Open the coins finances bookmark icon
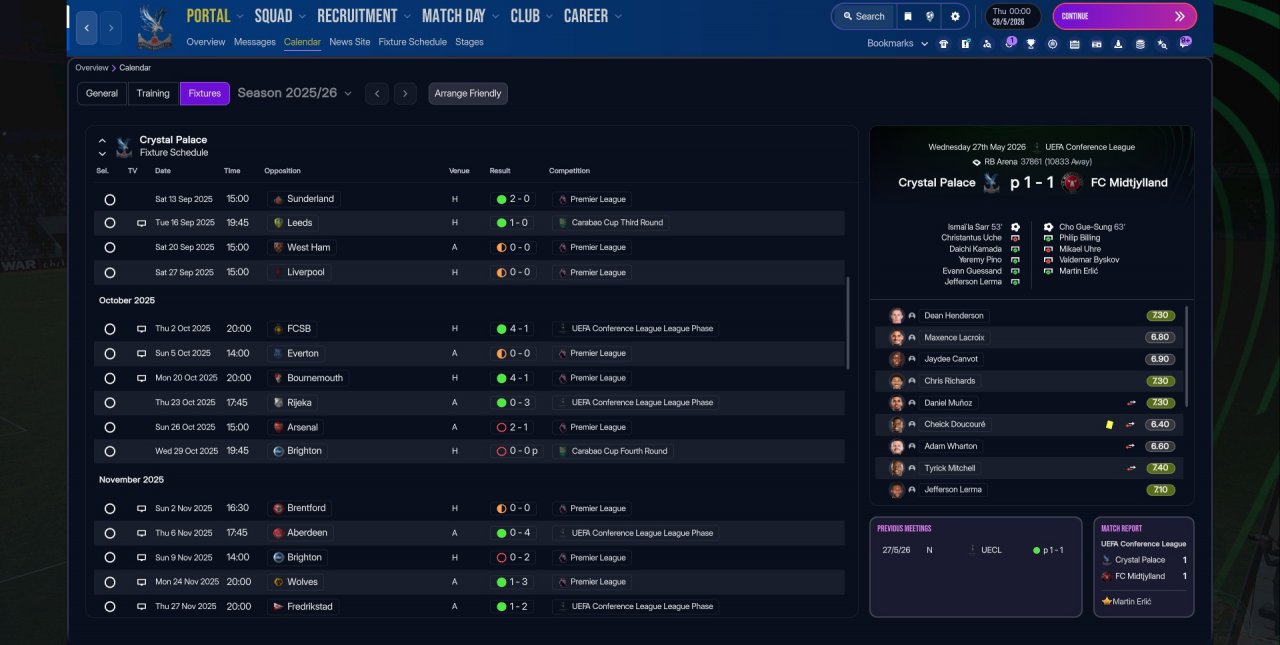Image resolution: width=1280 pixels, height=645 pixels. coord(1140,44)
